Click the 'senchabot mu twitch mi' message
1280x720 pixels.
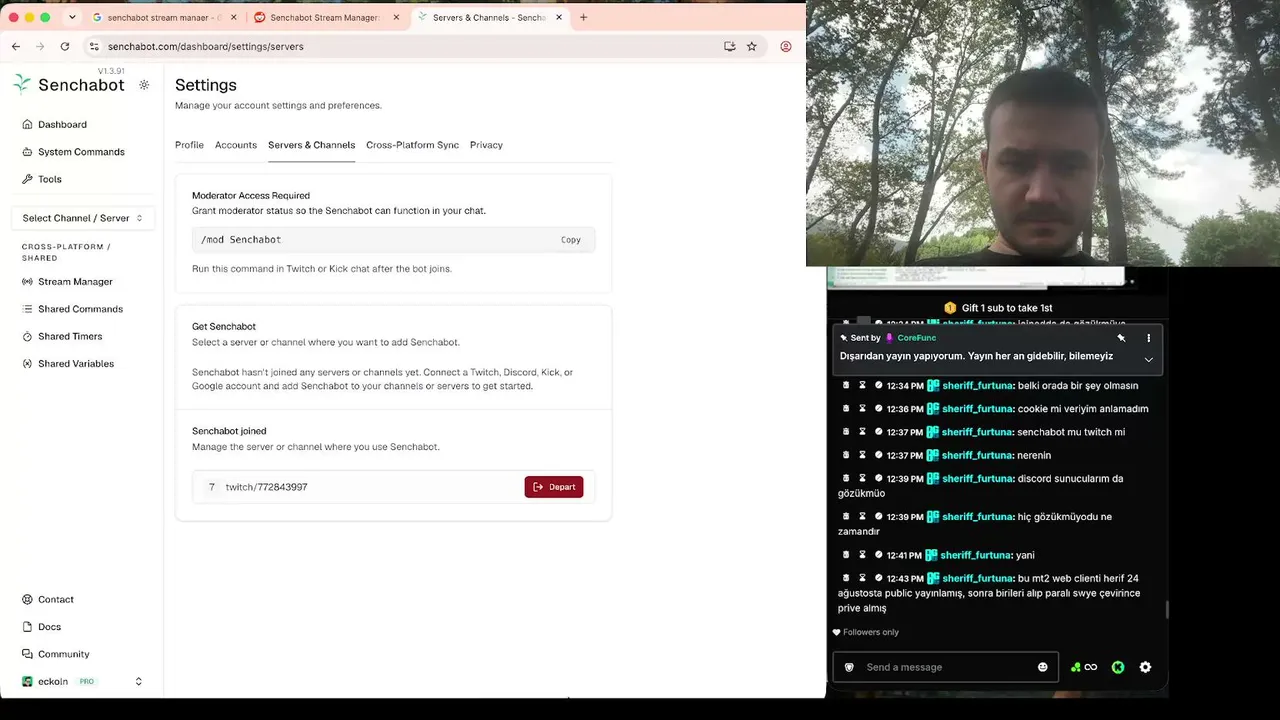1071,432
